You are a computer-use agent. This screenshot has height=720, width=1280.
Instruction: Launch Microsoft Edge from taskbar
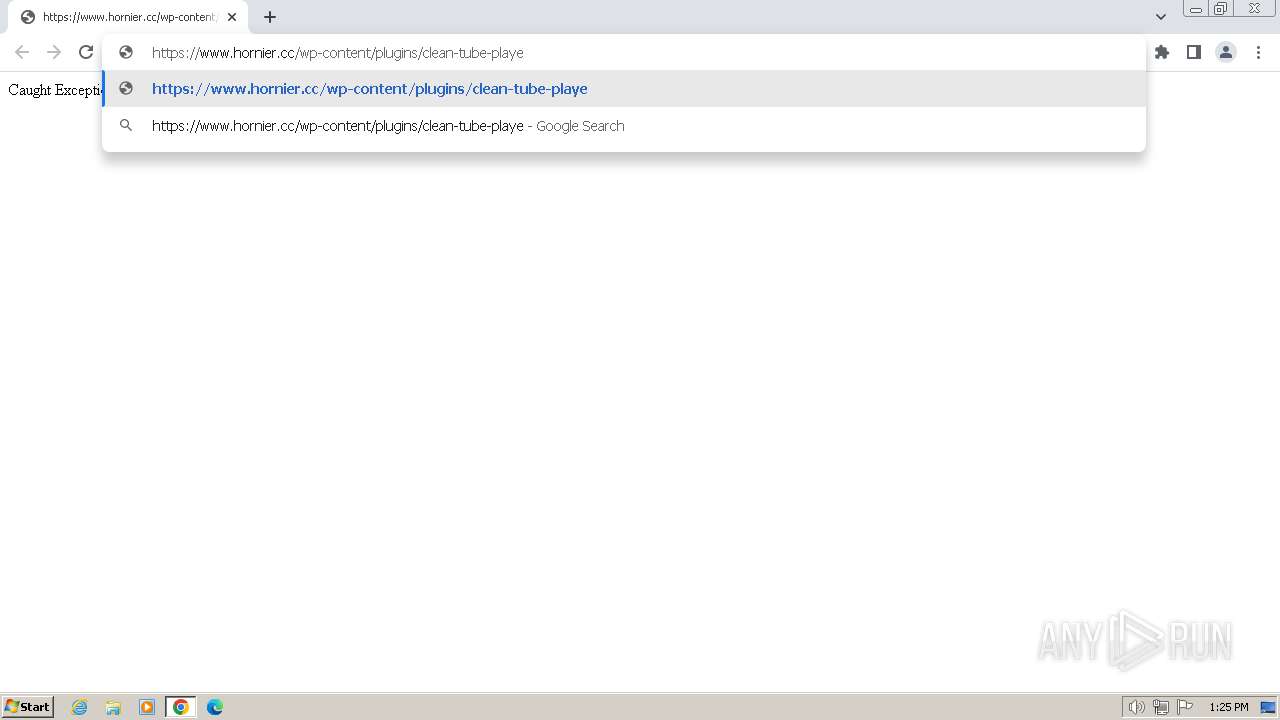[215, 707]
